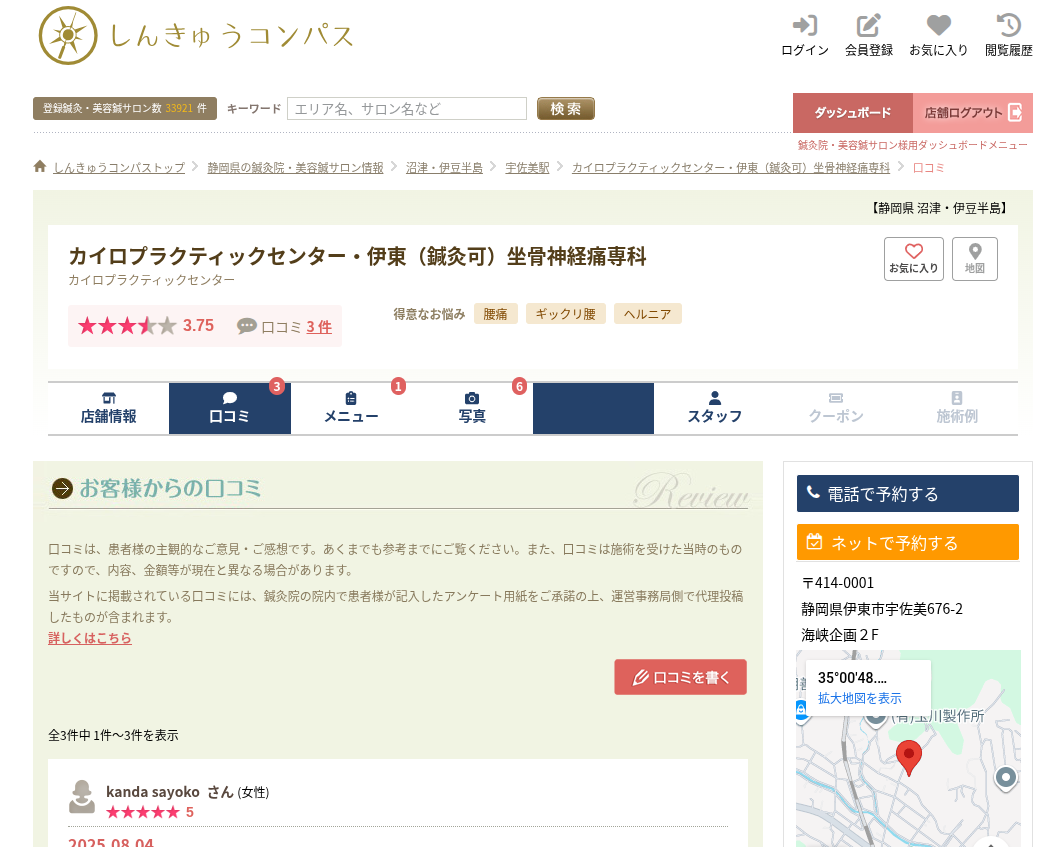The image size is (1059, 847).
Task: Click 店舗ログアウト to log out
Action: [x=972, y=113]
